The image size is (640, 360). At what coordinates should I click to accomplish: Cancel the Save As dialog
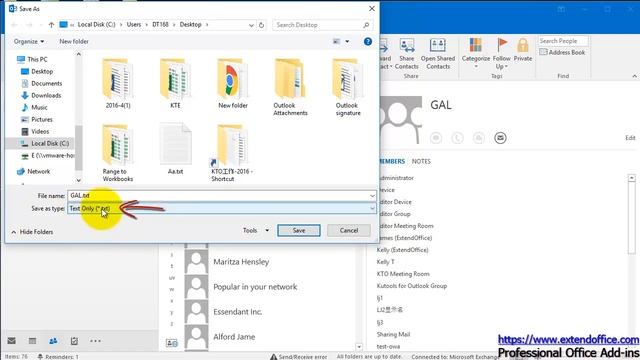pos(349,231)
